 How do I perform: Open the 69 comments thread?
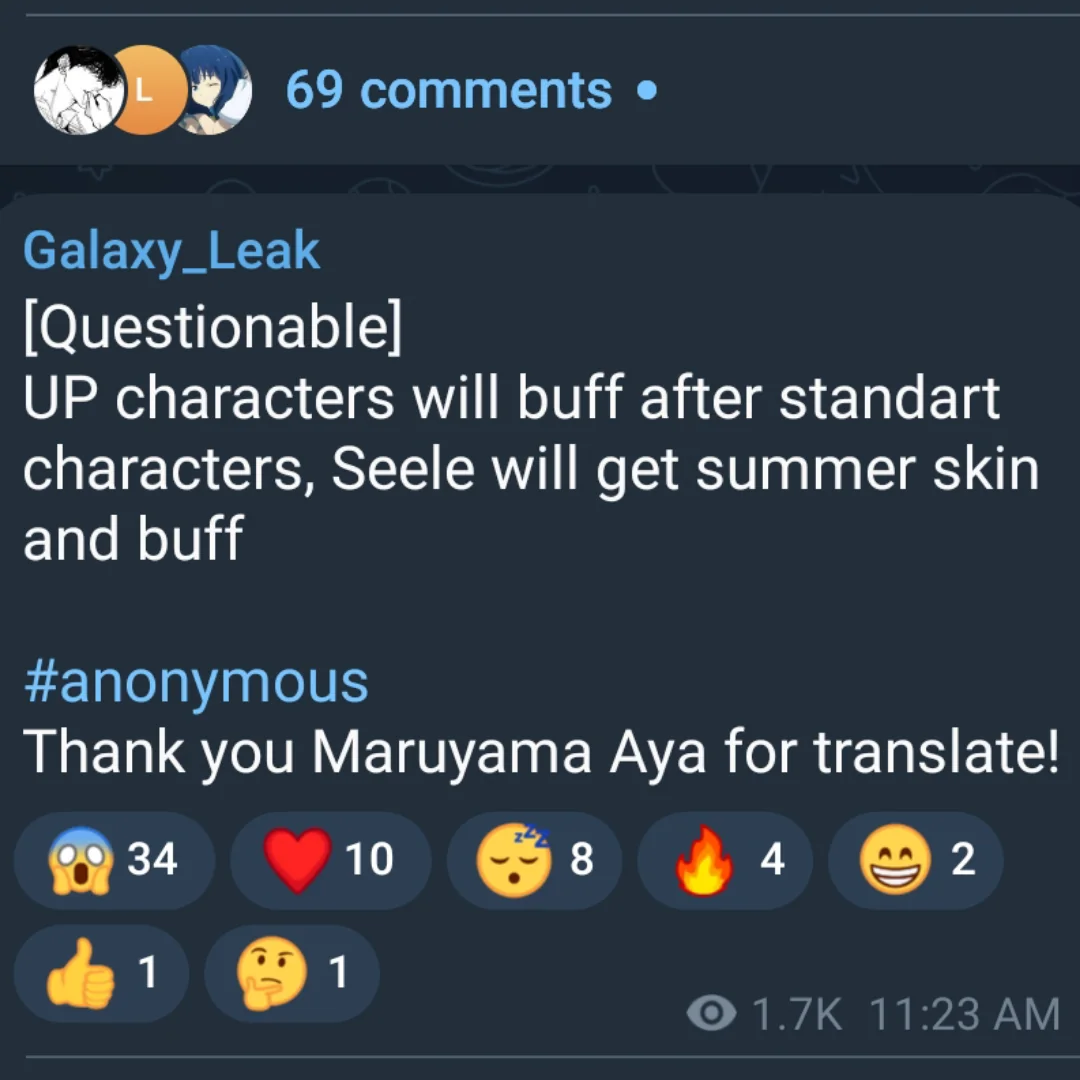pyautogui.click(x=448, y=90)
